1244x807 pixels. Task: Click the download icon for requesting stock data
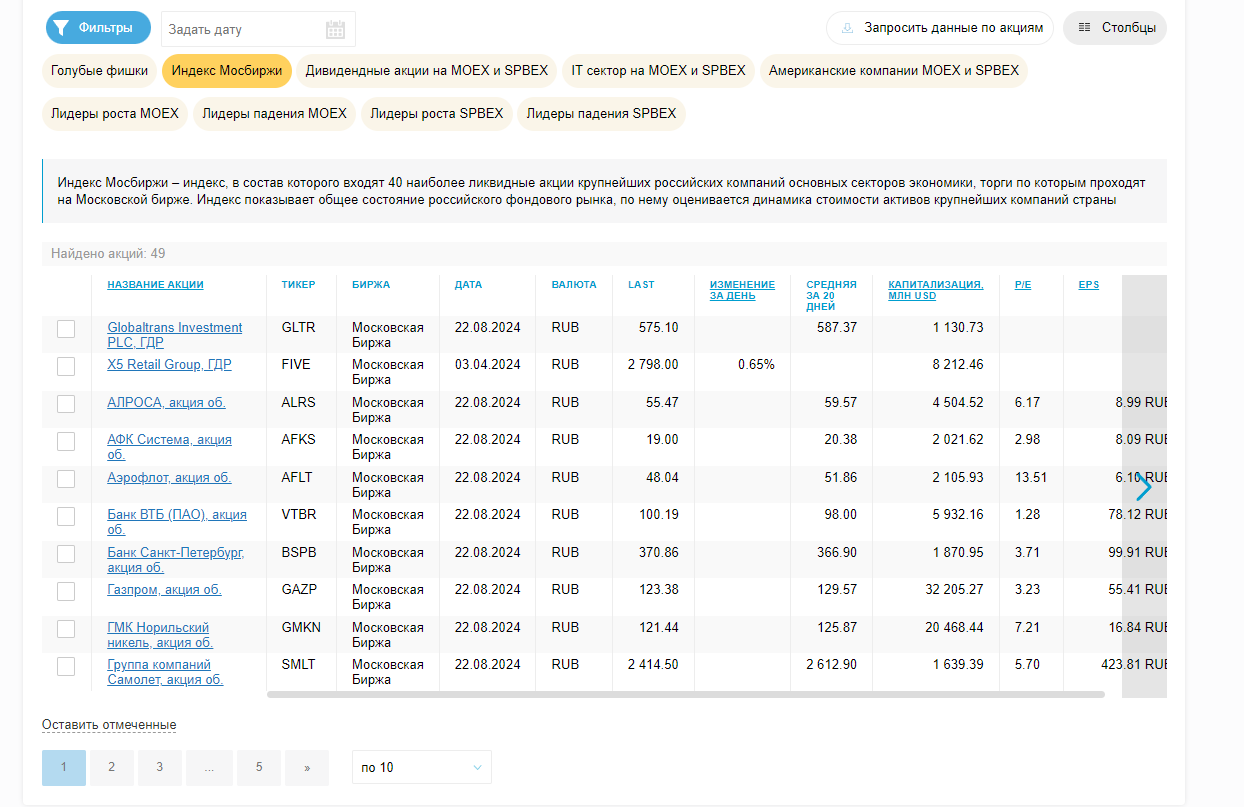(847, 28)
